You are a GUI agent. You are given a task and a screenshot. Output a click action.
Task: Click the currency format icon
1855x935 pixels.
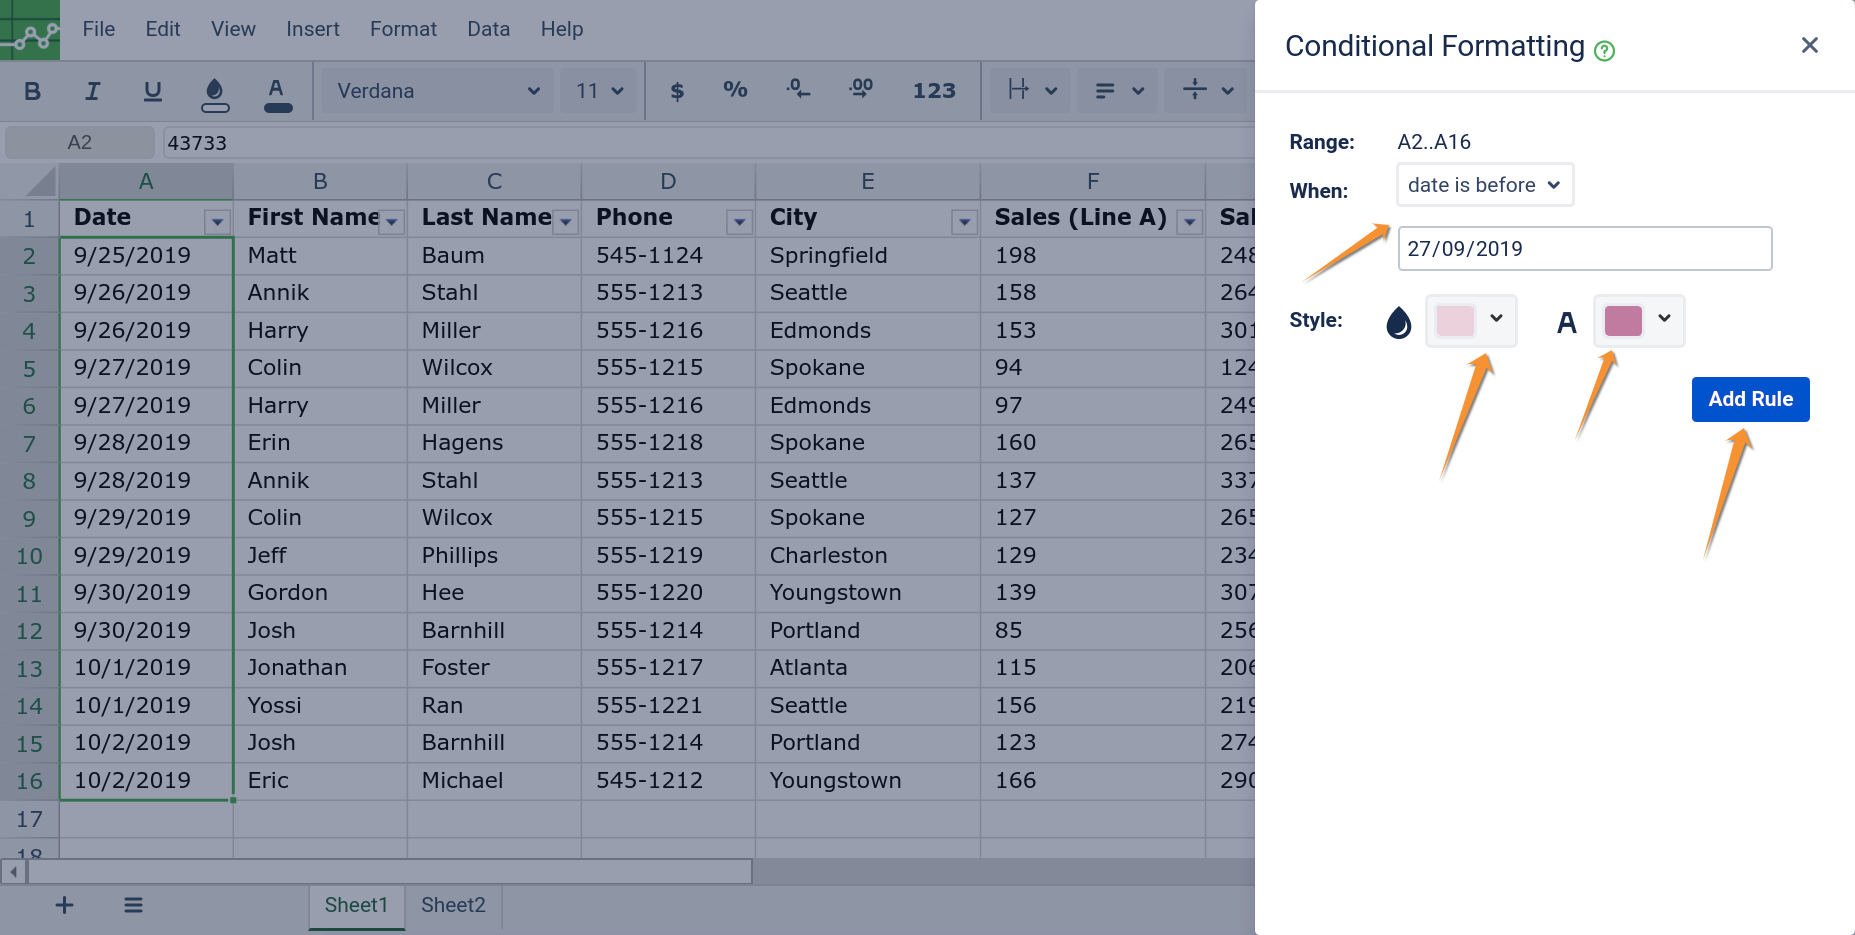click(x=677, y=91)
